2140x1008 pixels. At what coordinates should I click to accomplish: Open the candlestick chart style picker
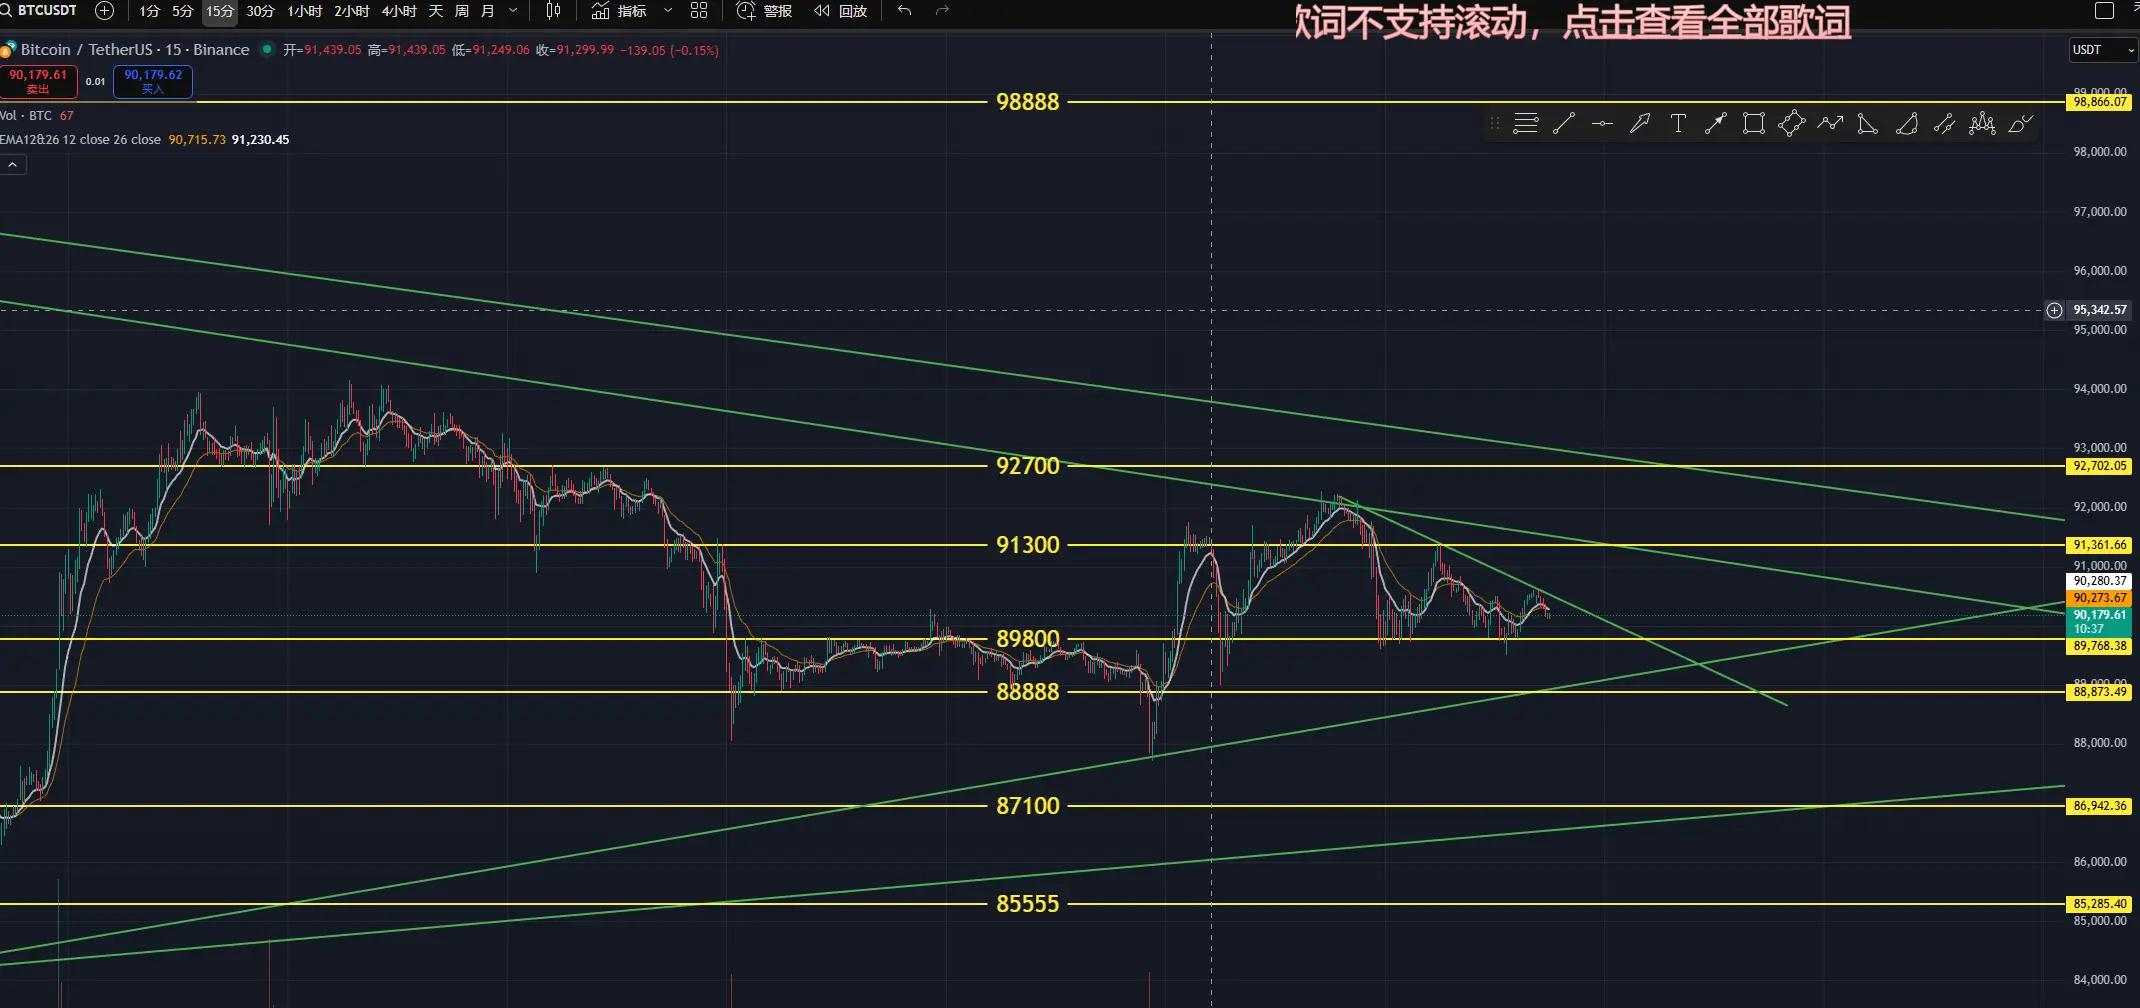553,11
